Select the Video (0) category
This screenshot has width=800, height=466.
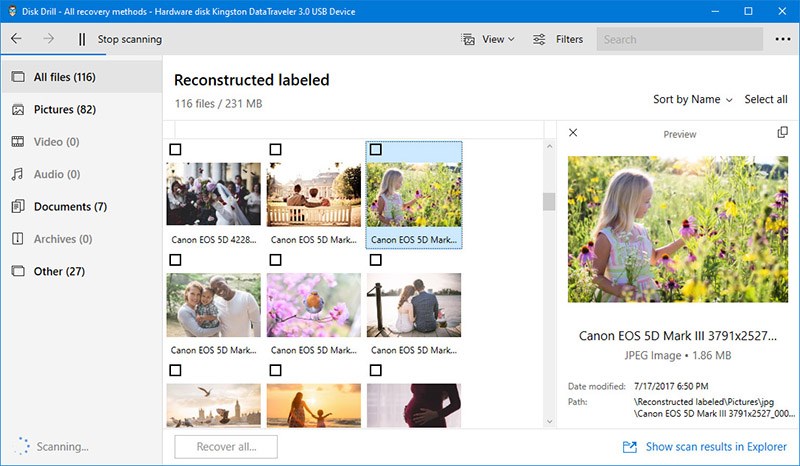[x=82, y=142]
